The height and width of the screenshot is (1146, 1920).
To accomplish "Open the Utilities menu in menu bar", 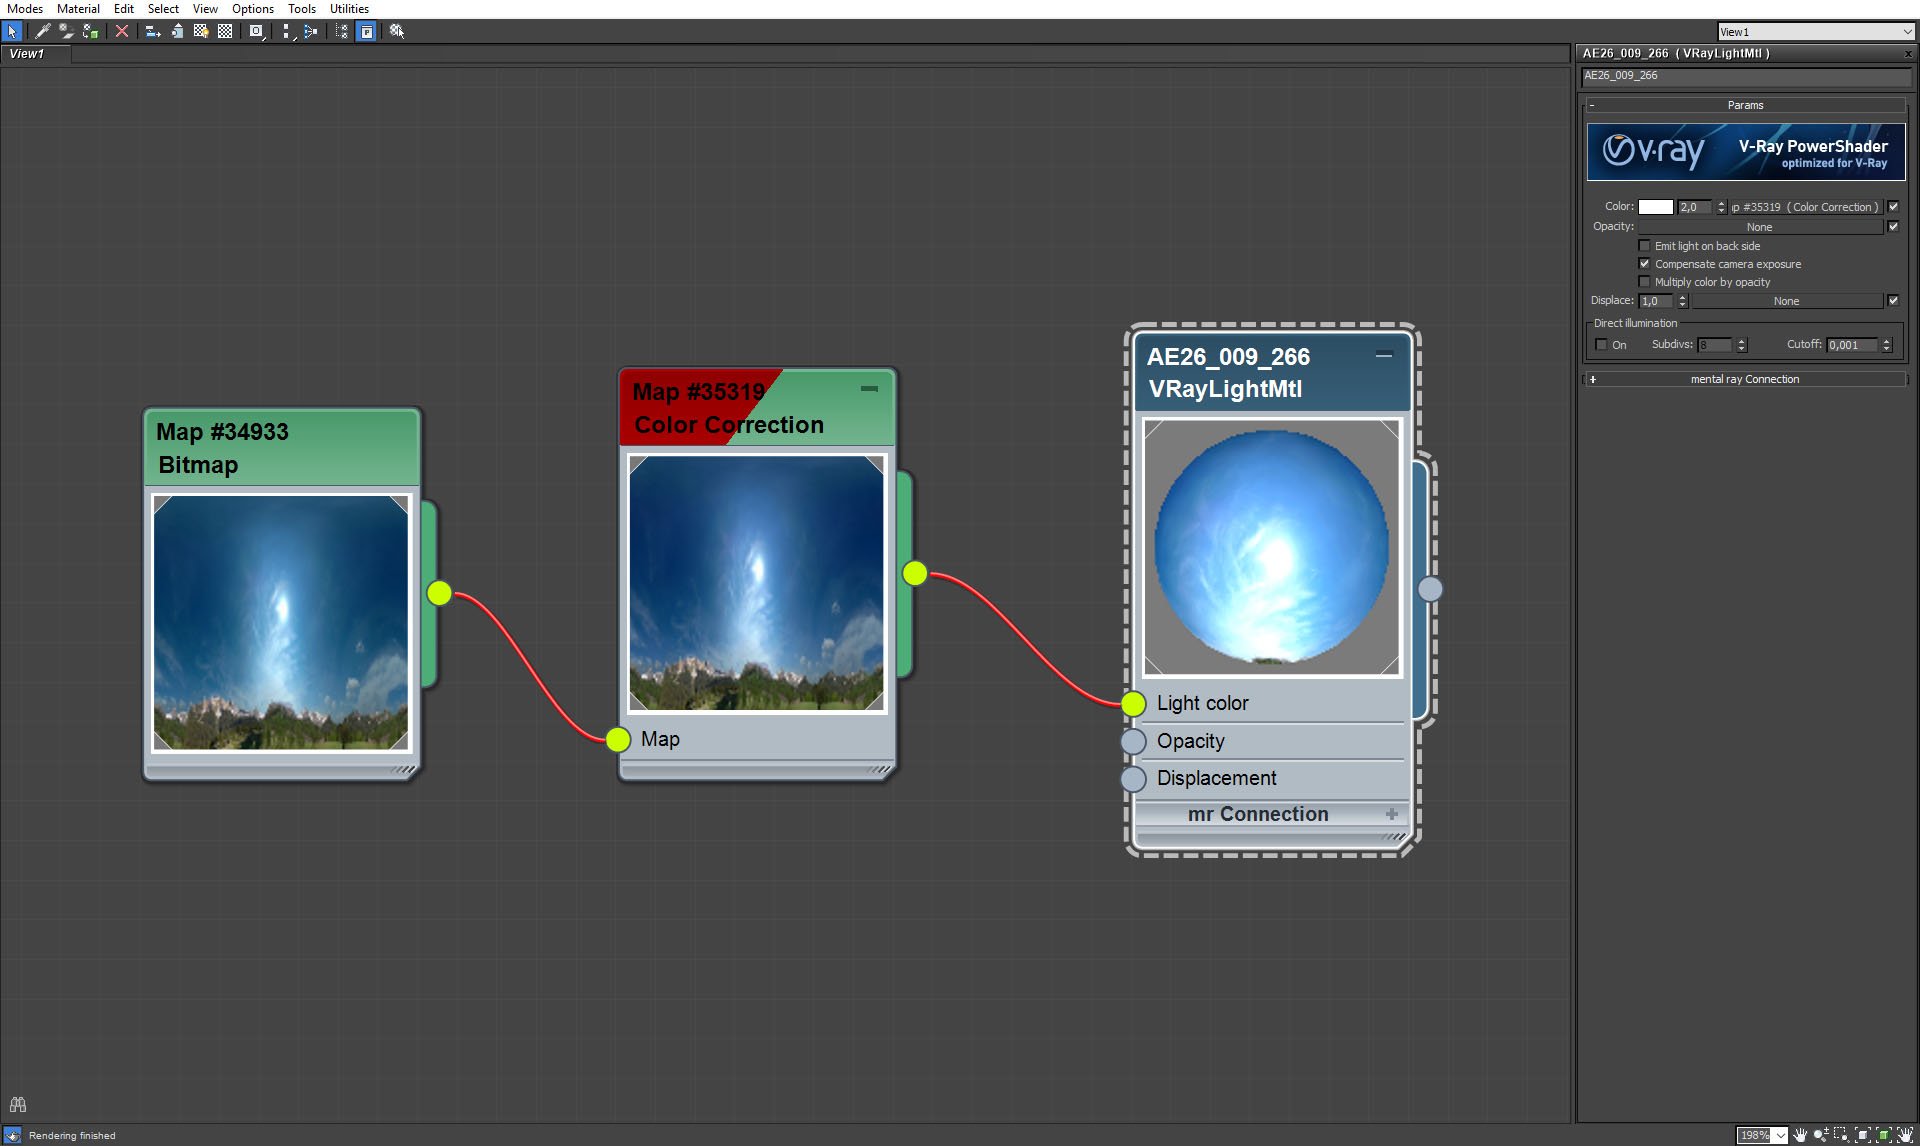I will (348, 10).
